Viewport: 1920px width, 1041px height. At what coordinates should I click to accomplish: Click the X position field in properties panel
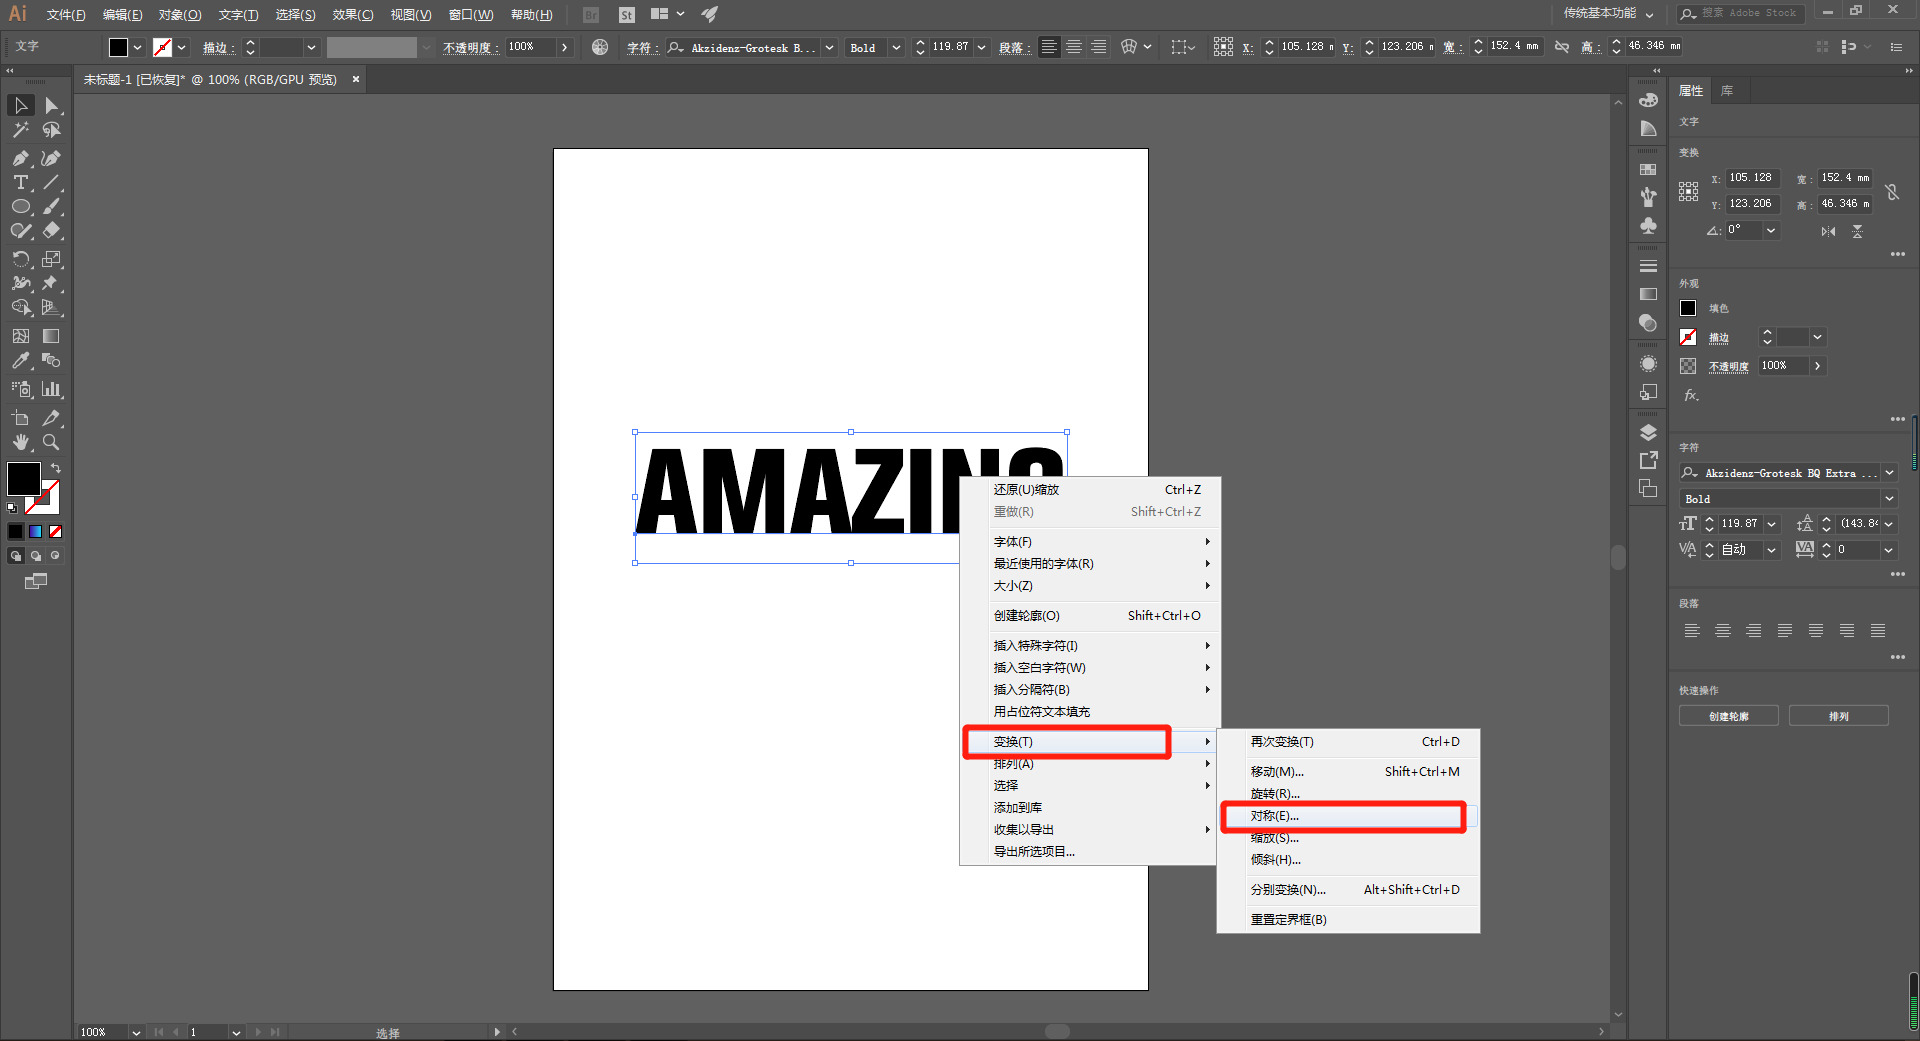tap(1751, 178)
